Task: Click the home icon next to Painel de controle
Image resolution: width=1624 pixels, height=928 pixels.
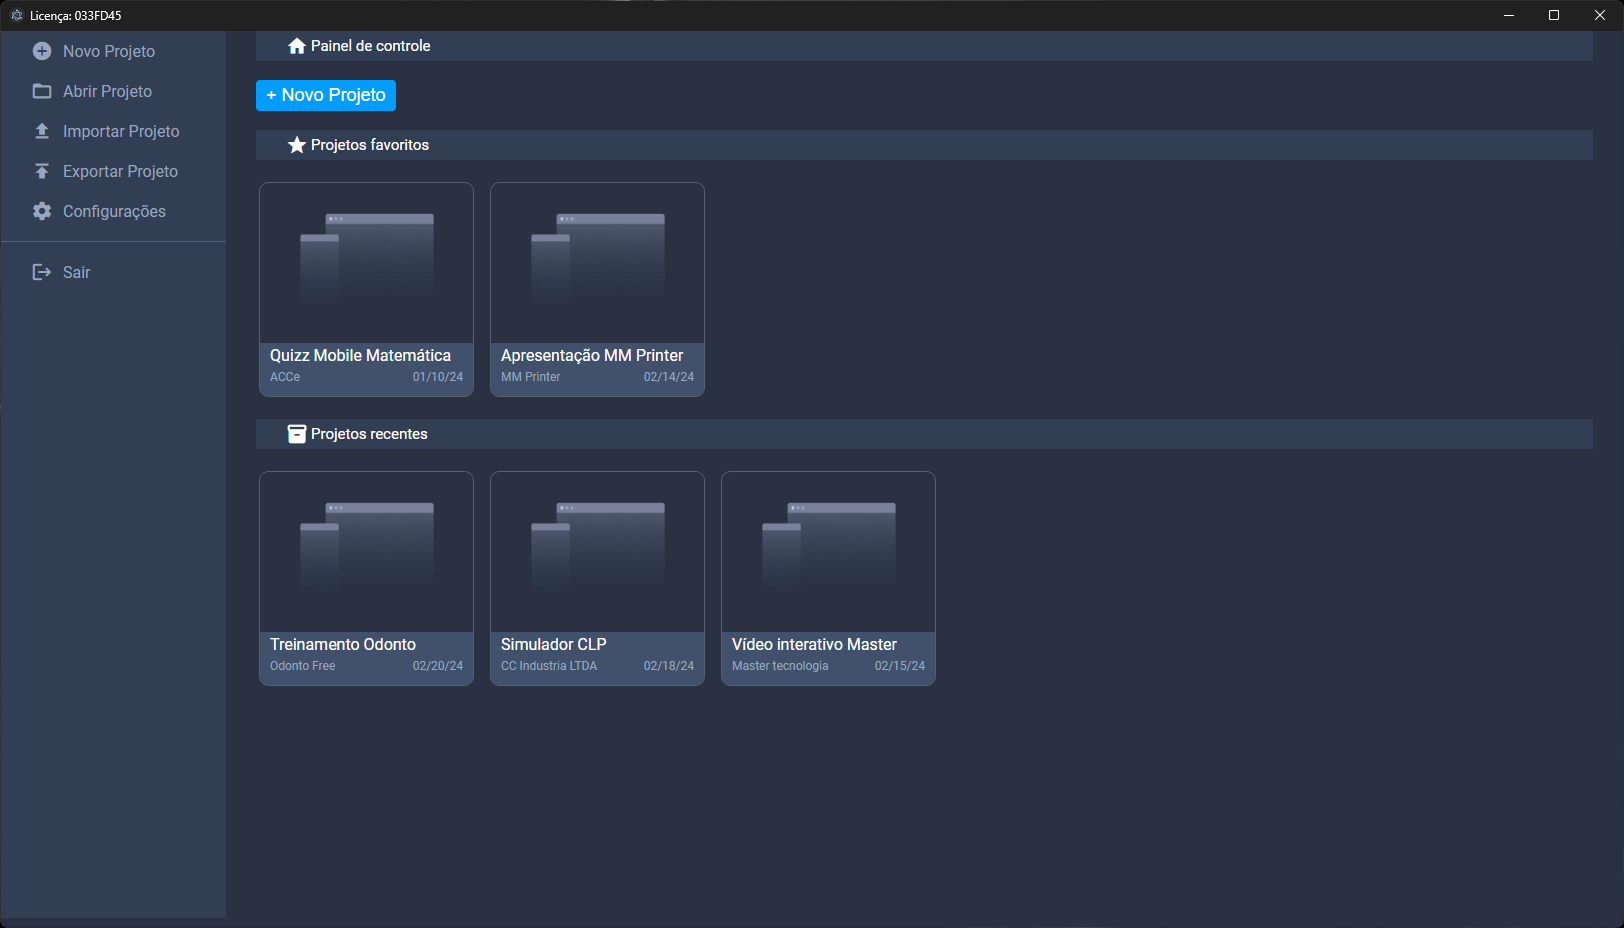Action: pyautogui.click(x=296, y=45)
